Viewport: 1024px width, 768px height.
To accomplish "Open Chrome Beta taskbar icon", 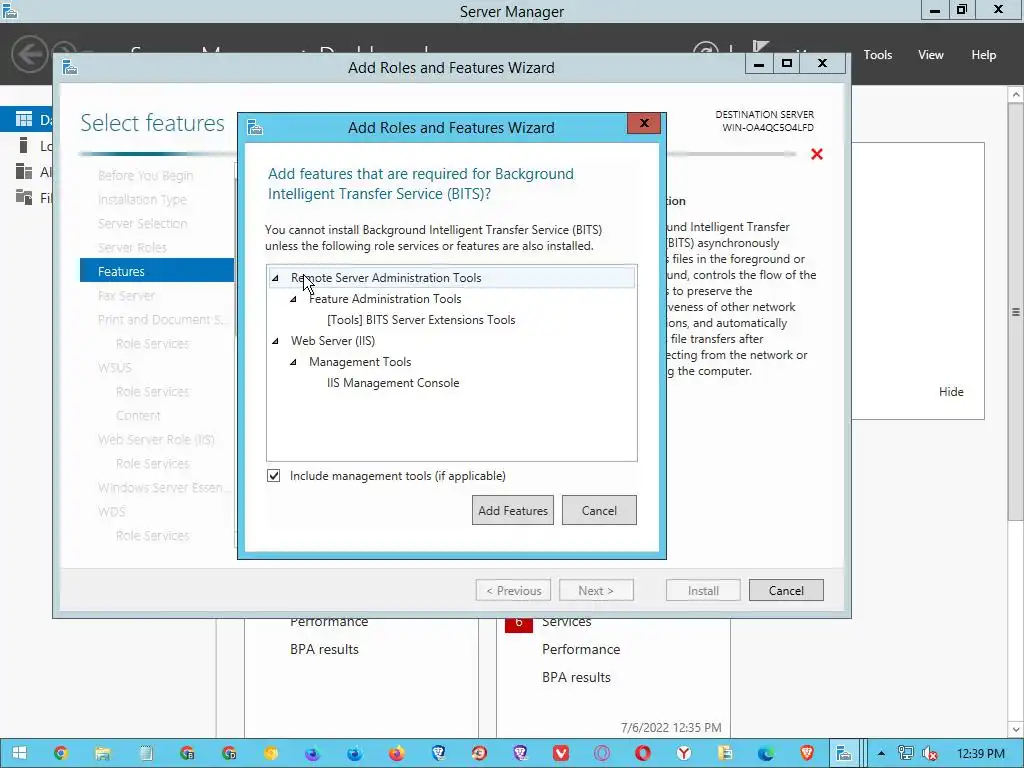I will [x=187, y=753].
